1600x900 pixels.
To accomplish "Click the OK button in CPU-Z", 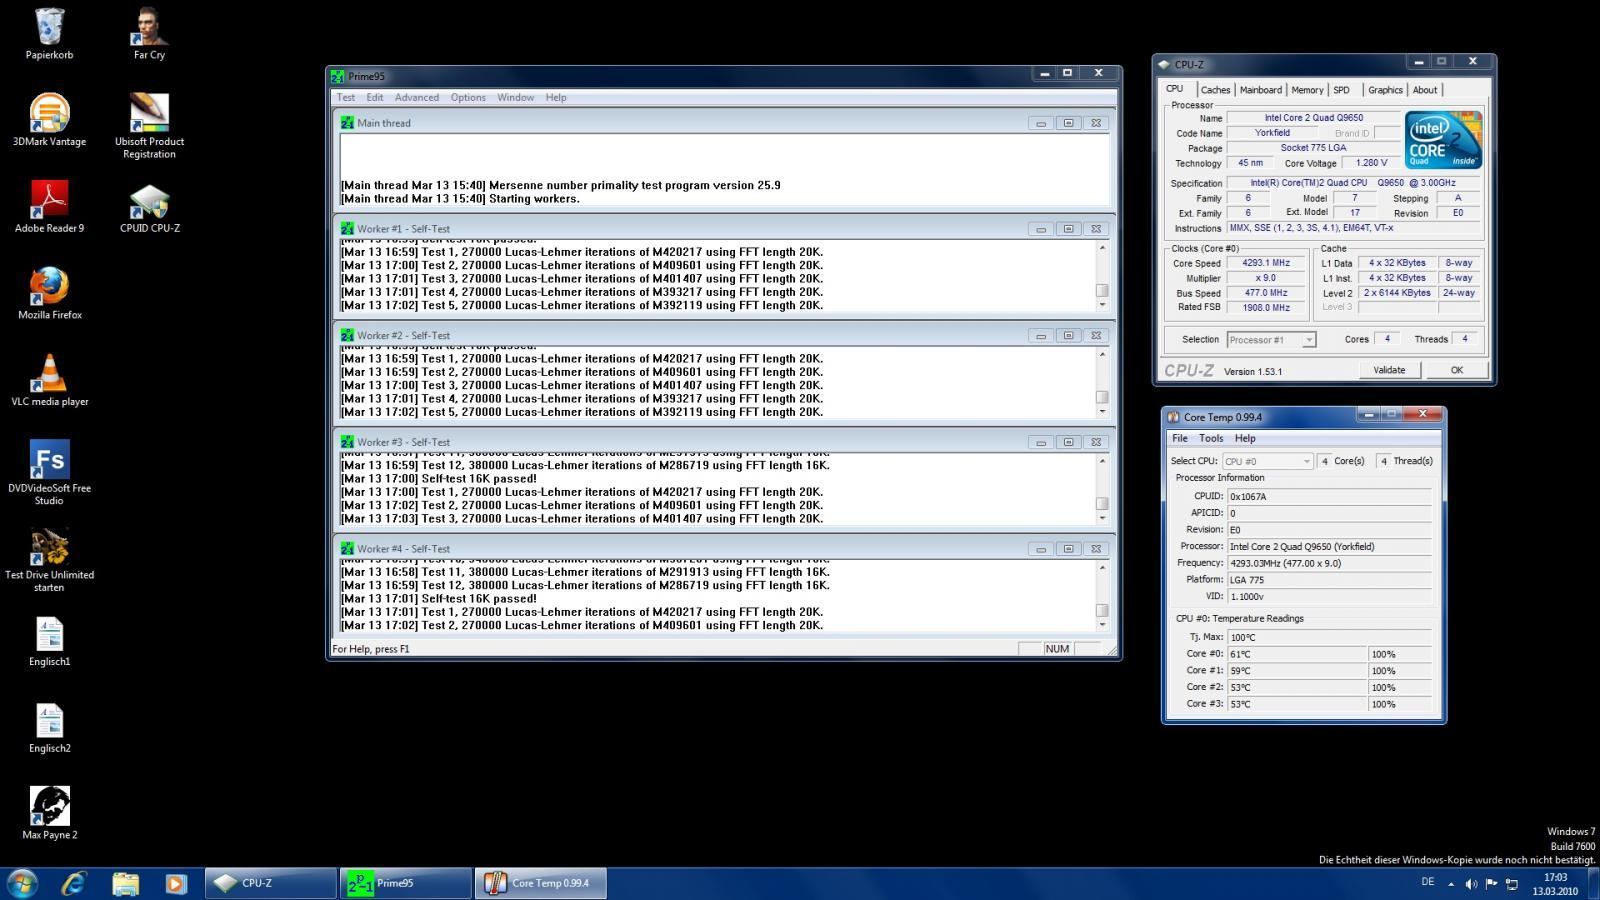I will coord(1456,370).
